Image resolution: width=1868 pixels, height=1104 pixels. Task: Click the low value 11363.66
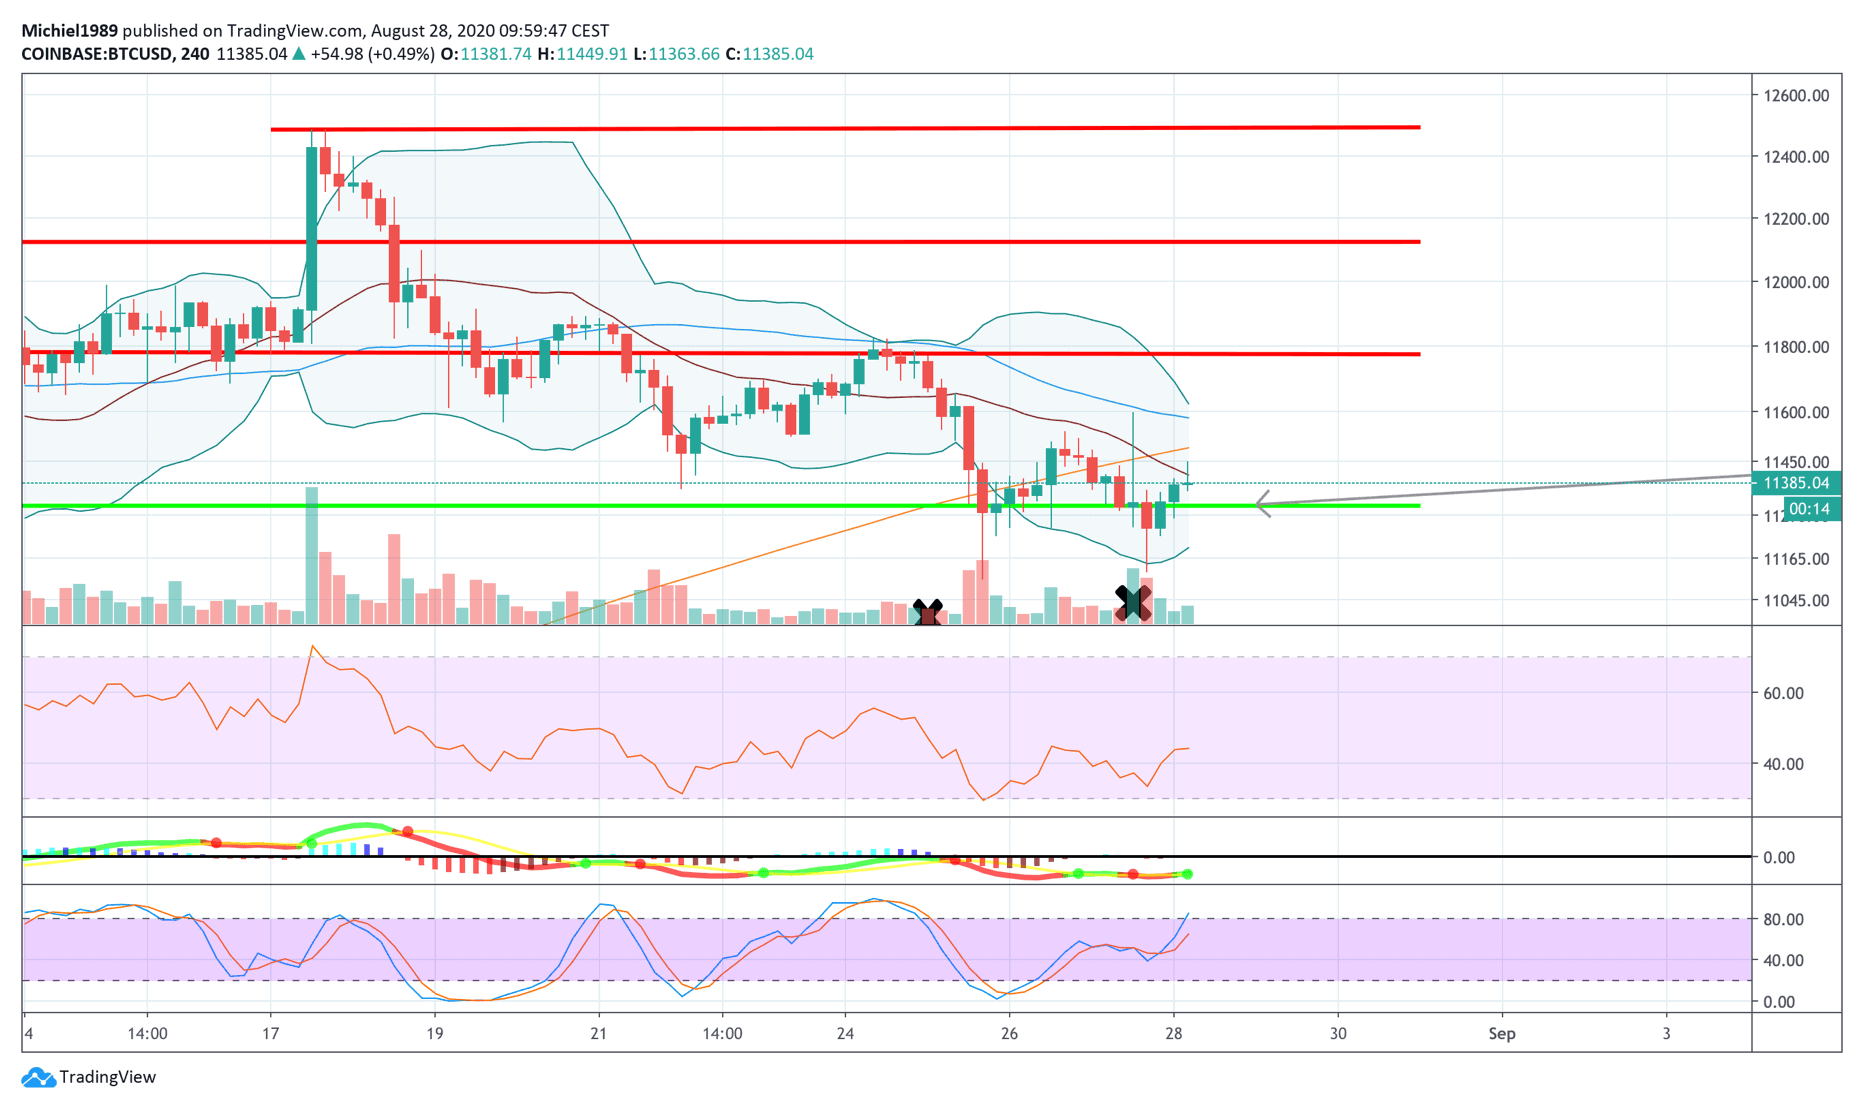tap(684, 54)
